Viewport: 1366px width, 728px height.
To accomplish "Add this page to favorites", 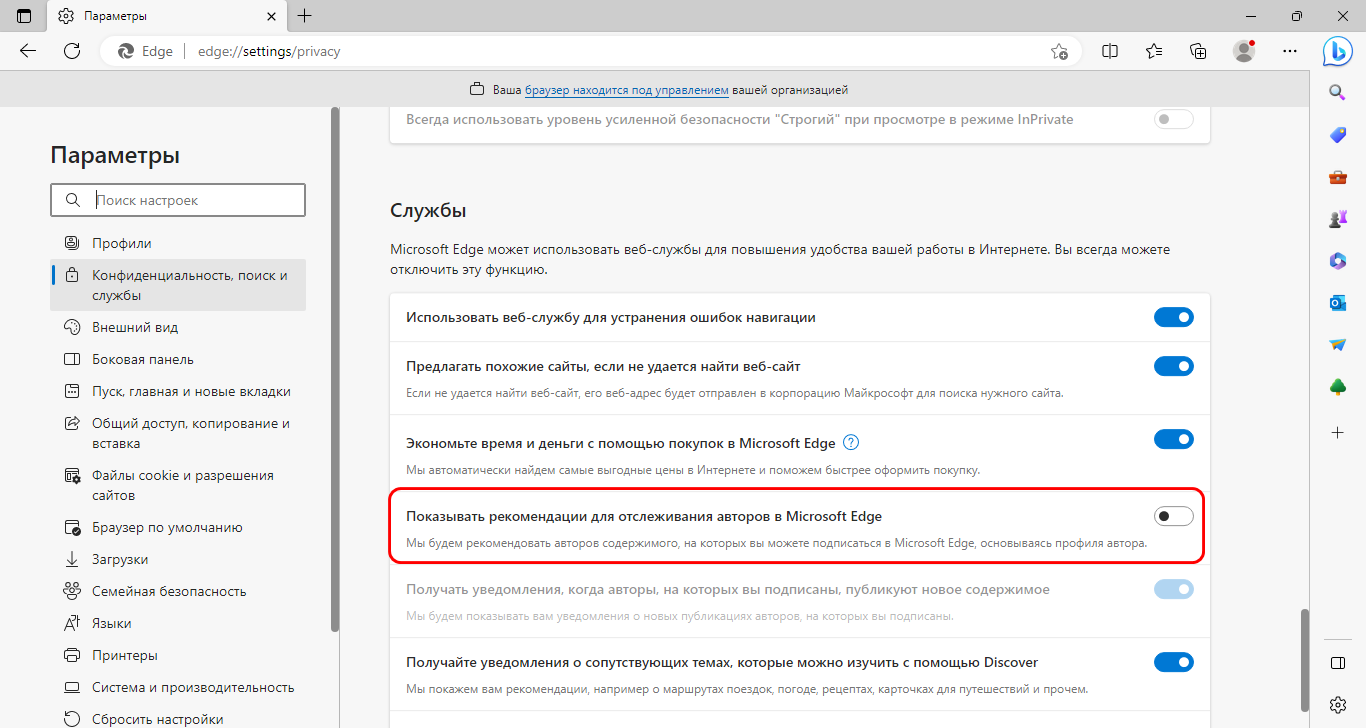I will pos(1059,51).
